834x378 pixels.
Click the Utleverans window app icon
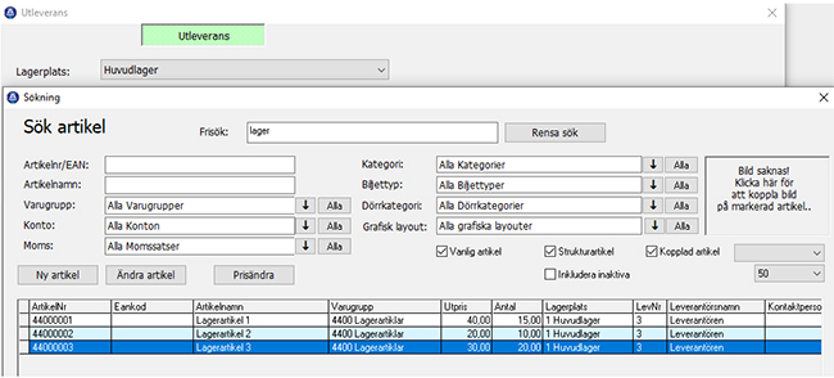point(10,13)
